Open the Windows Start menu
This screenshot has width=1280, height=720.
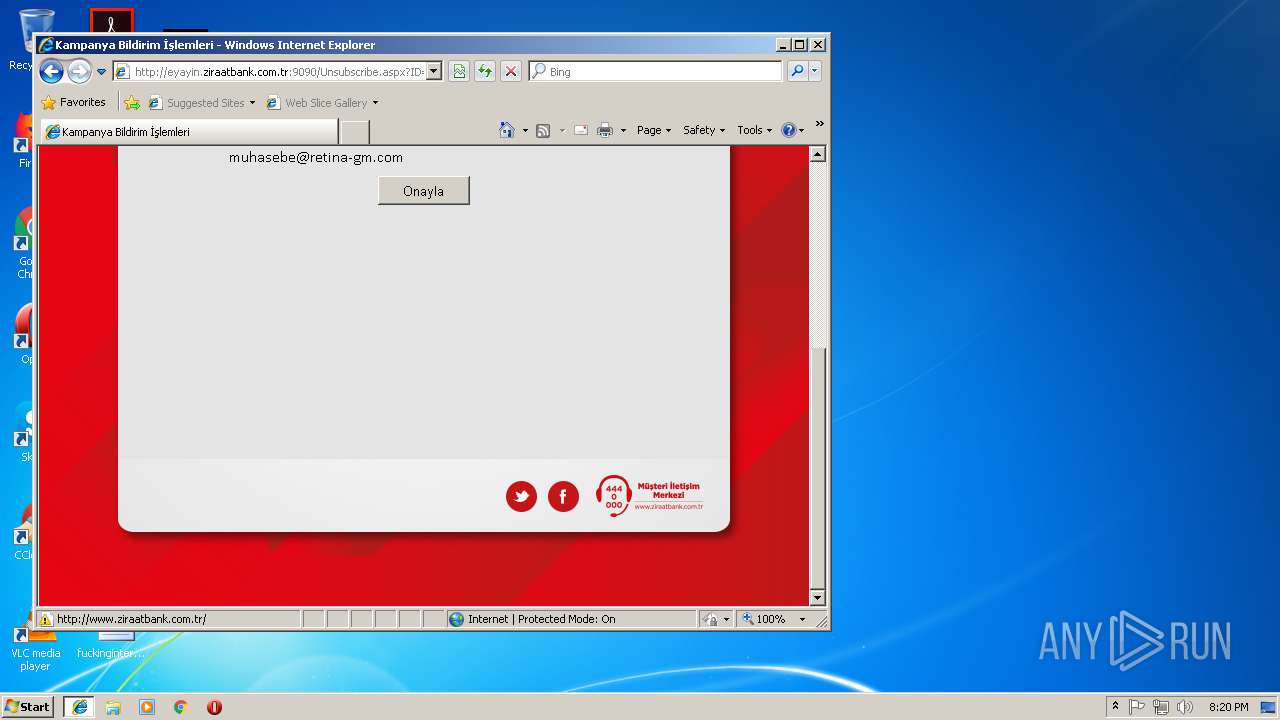tap(28, 707)
